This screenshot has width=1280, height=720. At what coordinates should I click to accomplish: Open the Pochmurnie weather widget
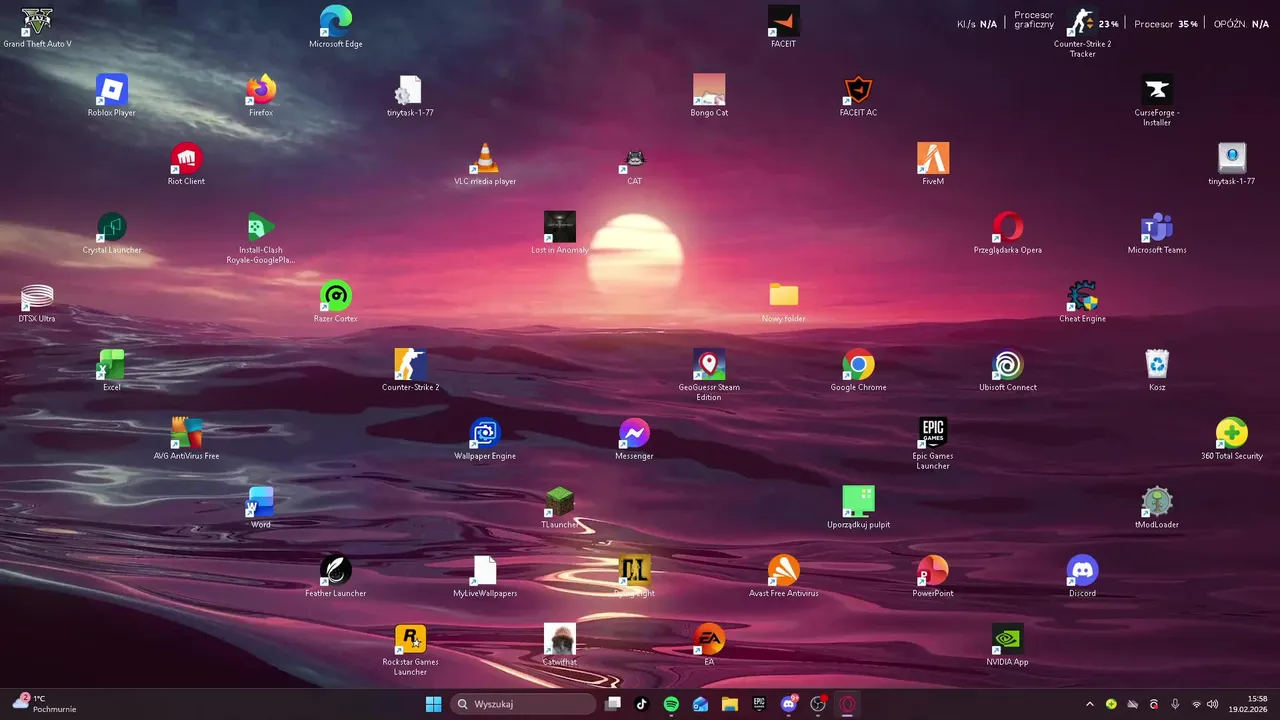click(x=45, y=704)
